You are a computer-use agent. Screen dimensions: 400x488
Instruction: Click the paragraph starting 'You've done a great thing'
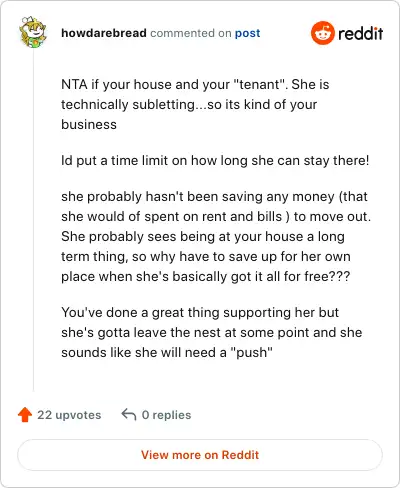212,332
